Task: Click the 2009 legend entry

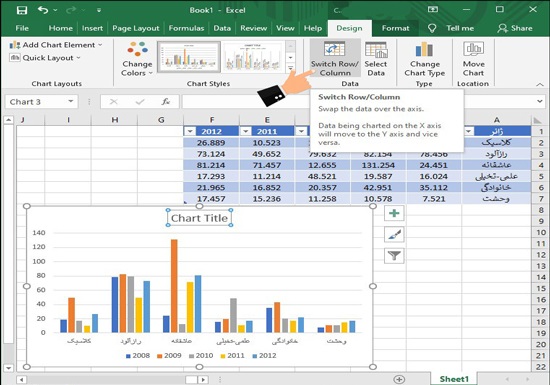Action: click(169, 356)
